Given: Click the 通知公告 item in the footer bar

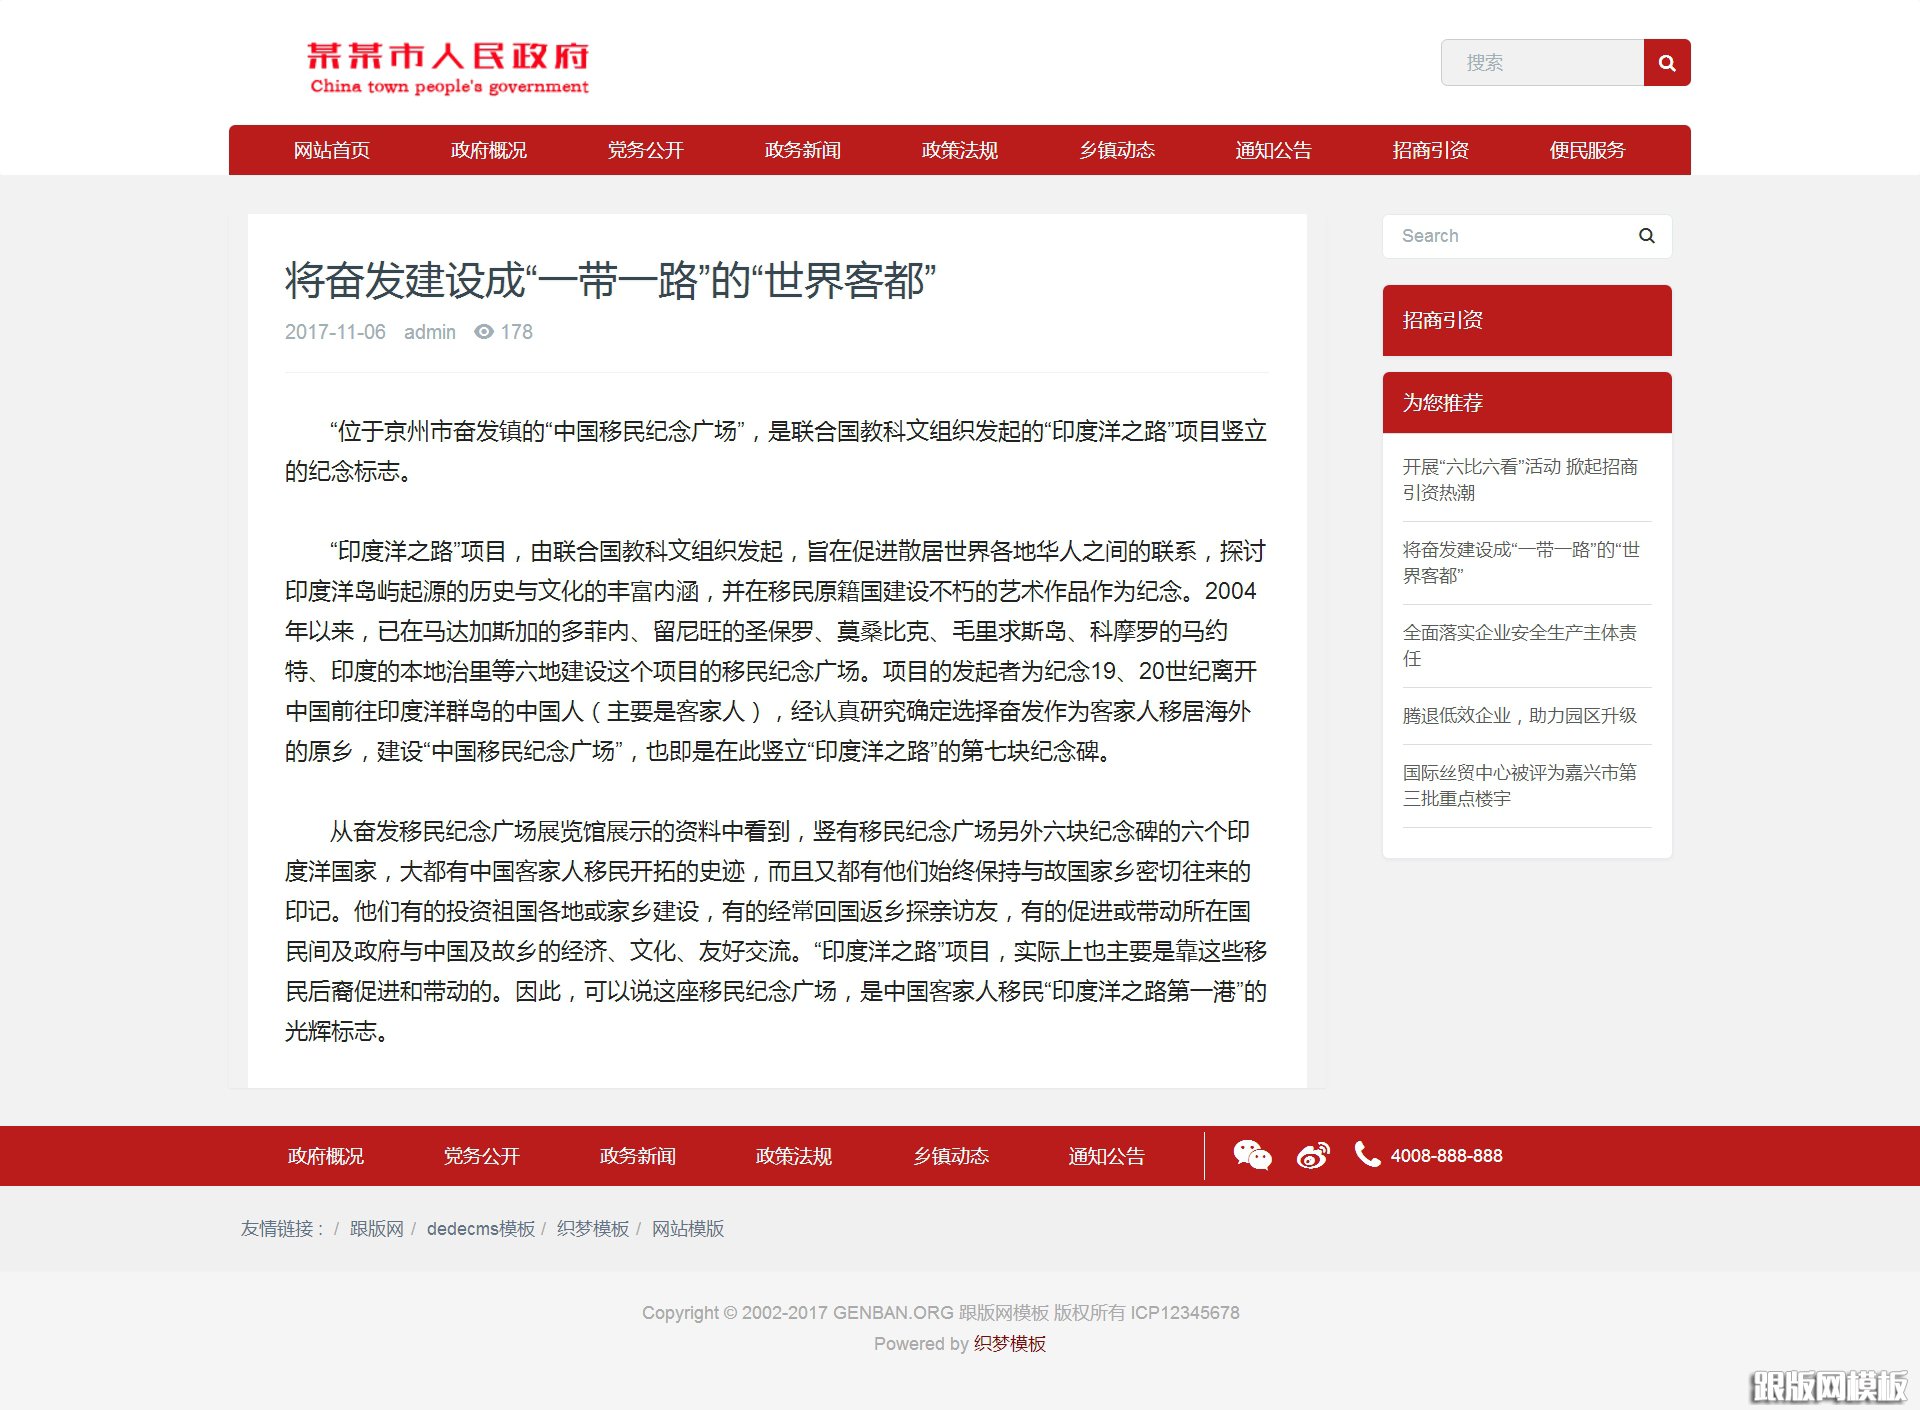Looking at the screenshot, I should pos(1107,1156).
